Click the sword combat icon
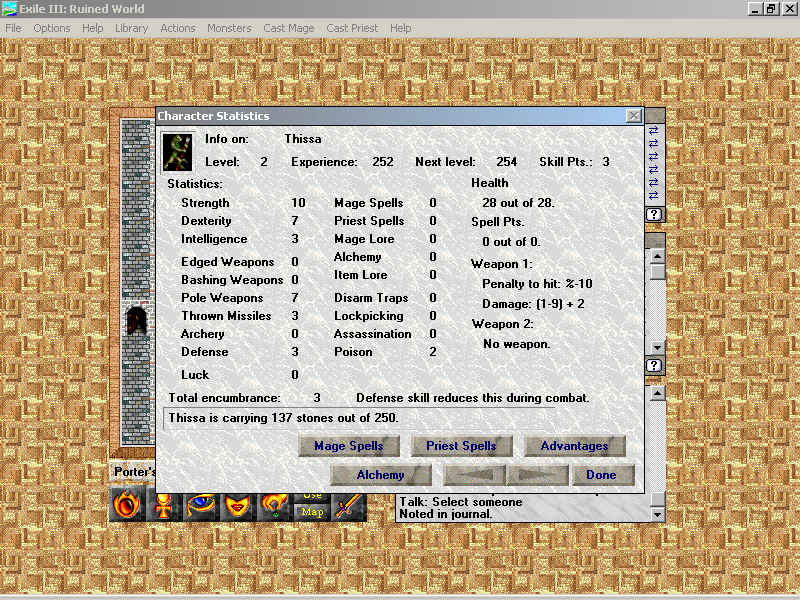800x600 pixels. [348, 506]
